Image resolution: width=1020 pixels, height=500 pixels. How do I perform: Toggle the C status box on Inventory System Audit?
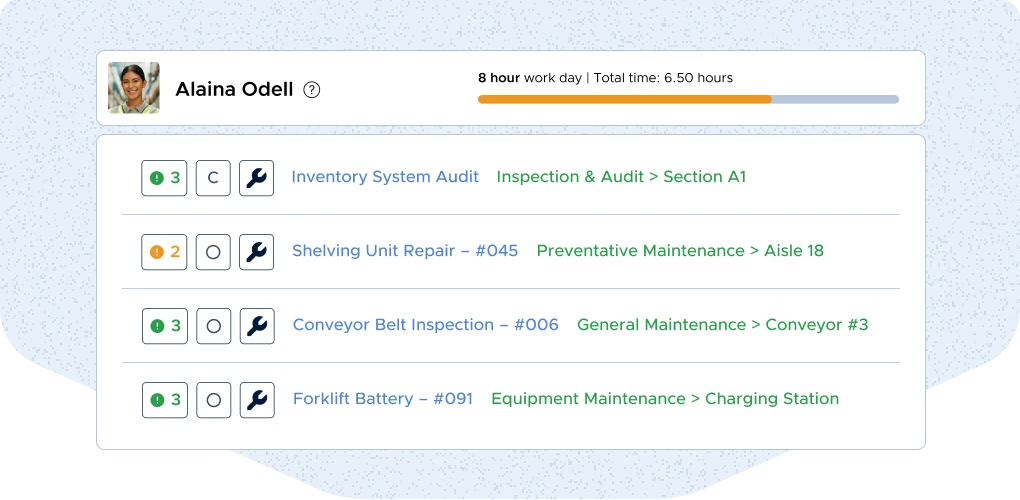pyautogui.click(x=213, y=178)
